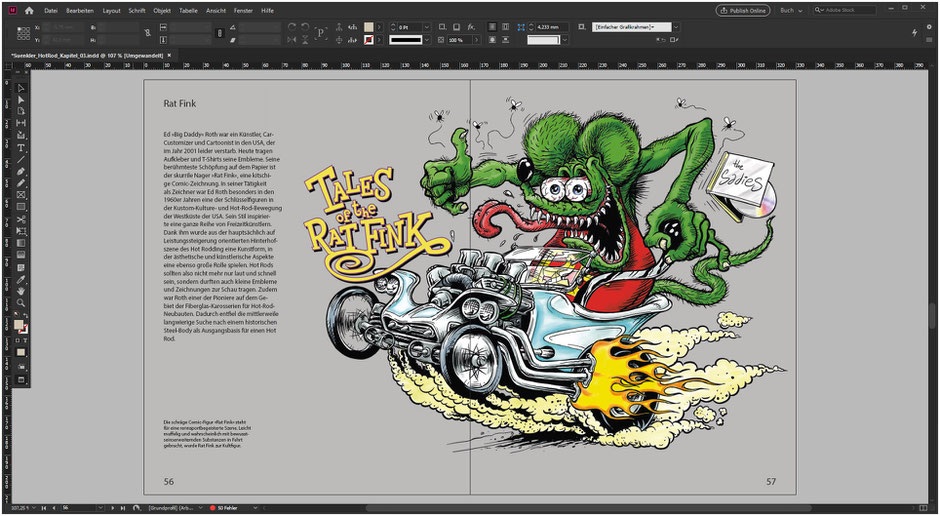
Task: Select the Note tool
Action: click(21, 268)
